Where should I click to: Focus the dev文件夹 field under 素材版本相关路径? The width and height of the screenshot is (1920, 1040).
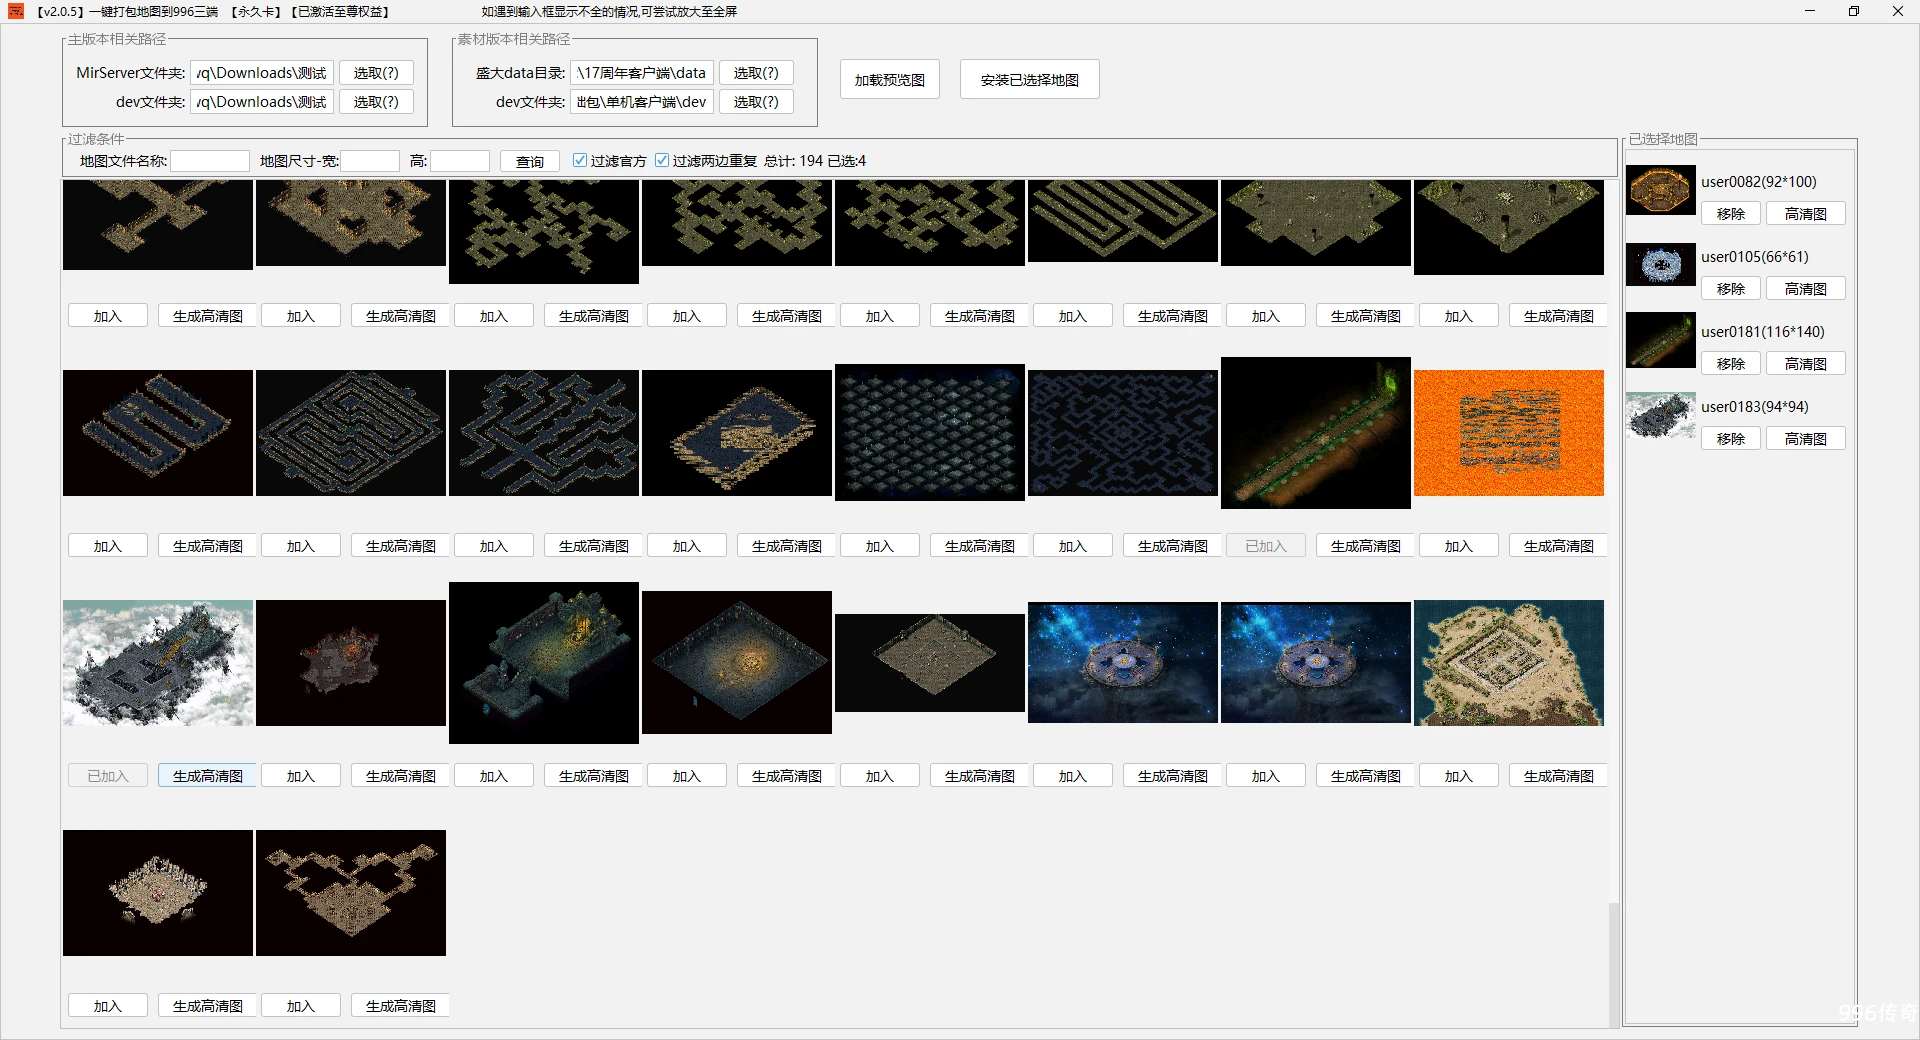pyautogui.click(x=642, y=102)
